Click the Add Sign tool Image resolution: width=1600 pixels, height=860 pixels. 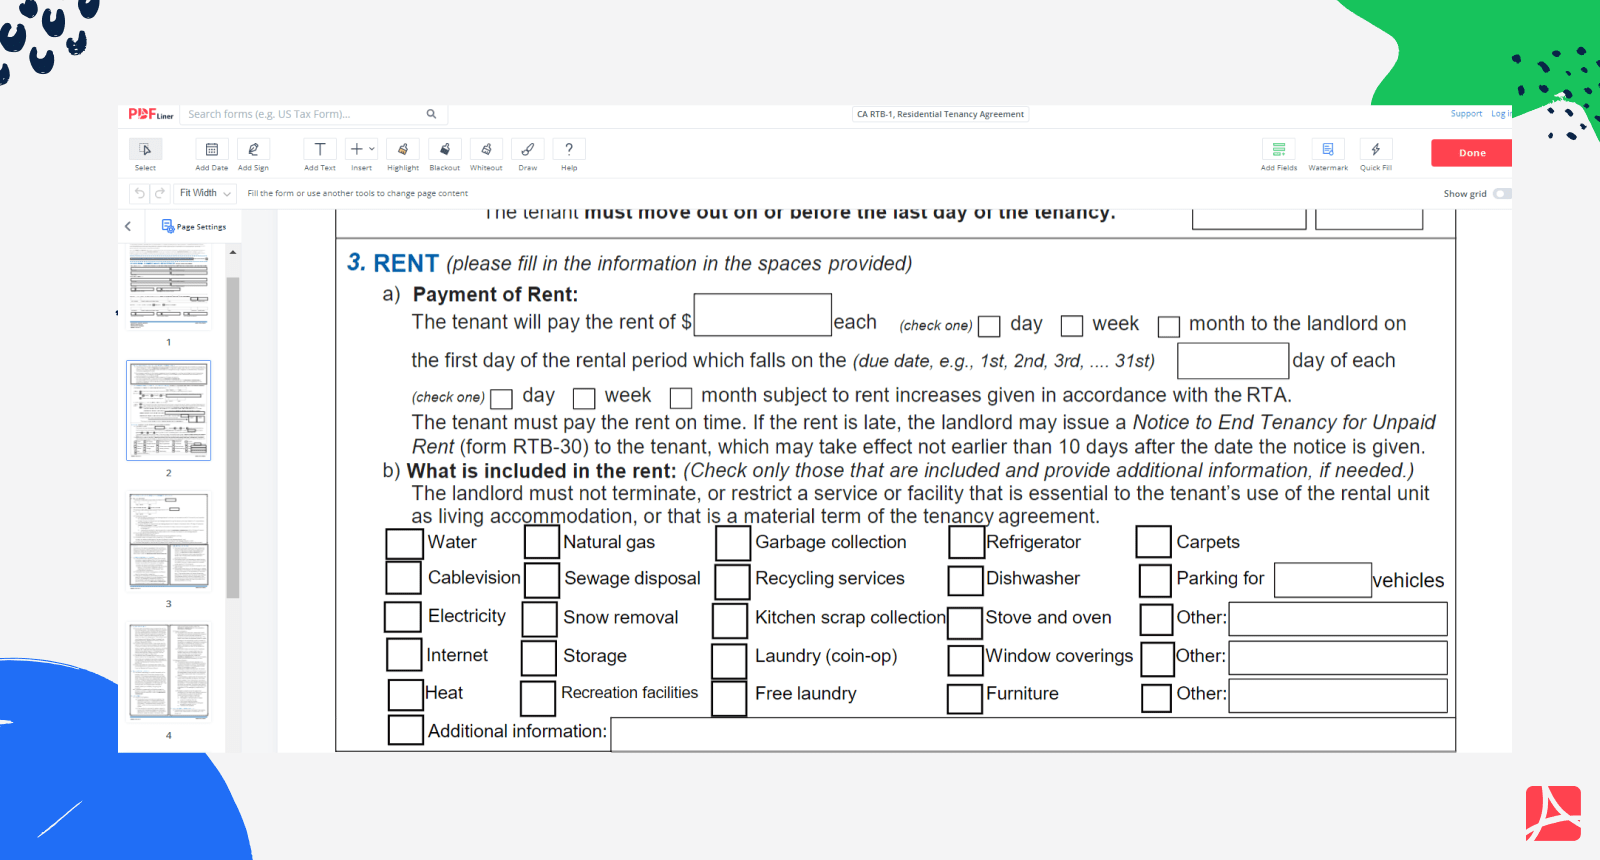click(x=253, y=149)
